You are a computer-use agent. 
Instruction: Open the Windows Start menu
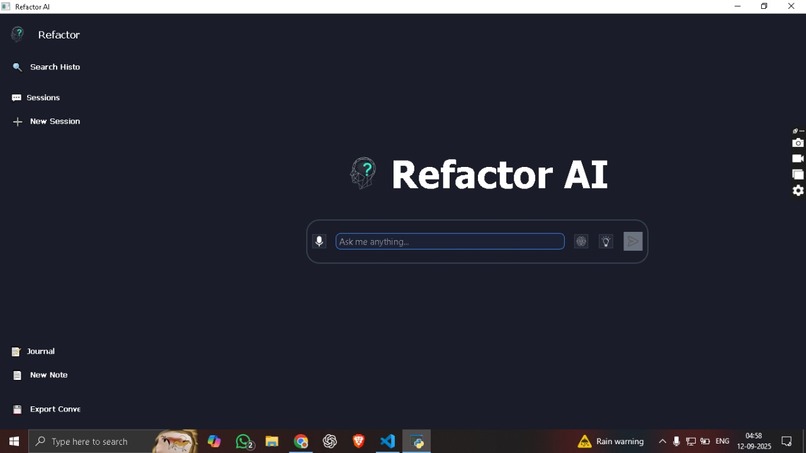14,441
